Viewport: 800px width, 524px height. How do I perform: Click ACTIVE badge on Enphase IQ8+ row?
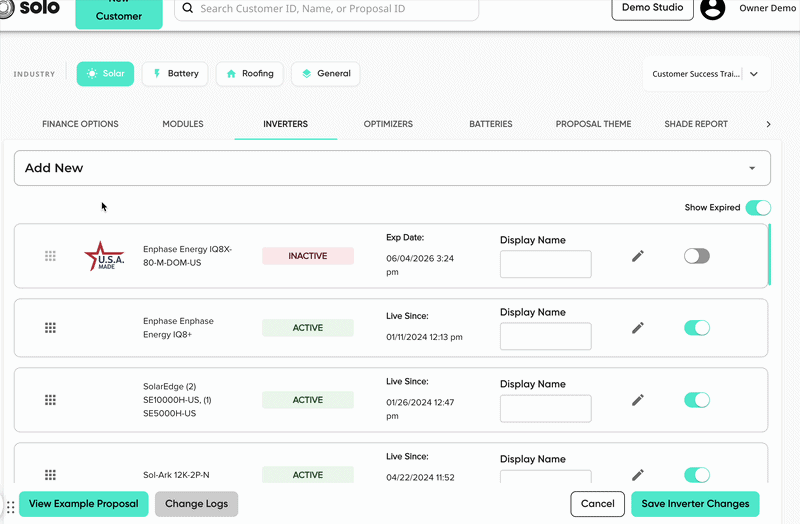pos(308,328)
